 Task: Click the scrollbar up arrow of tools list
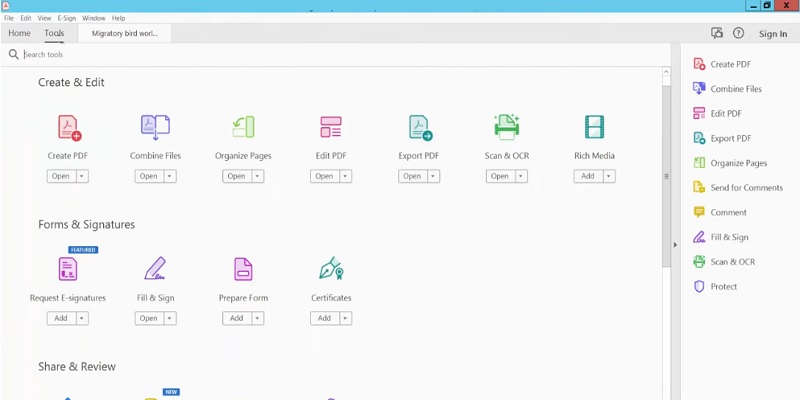tap(666, 72)
